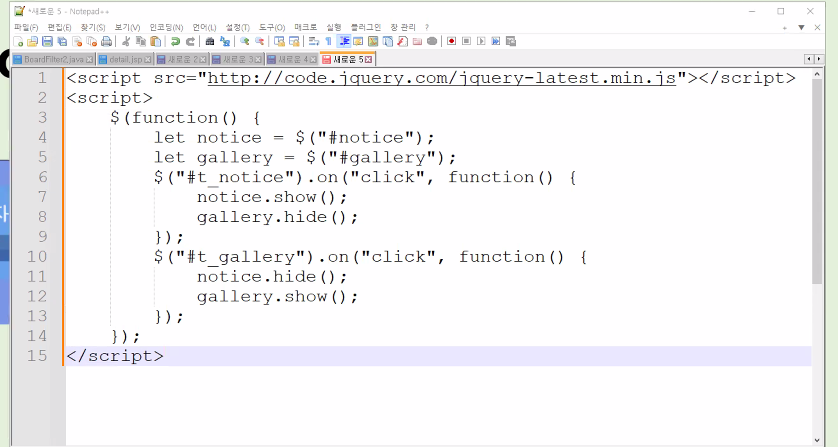Open the Function List toolbar icon
The height and width of the screenshot is (447, 838).
(402, 41)
